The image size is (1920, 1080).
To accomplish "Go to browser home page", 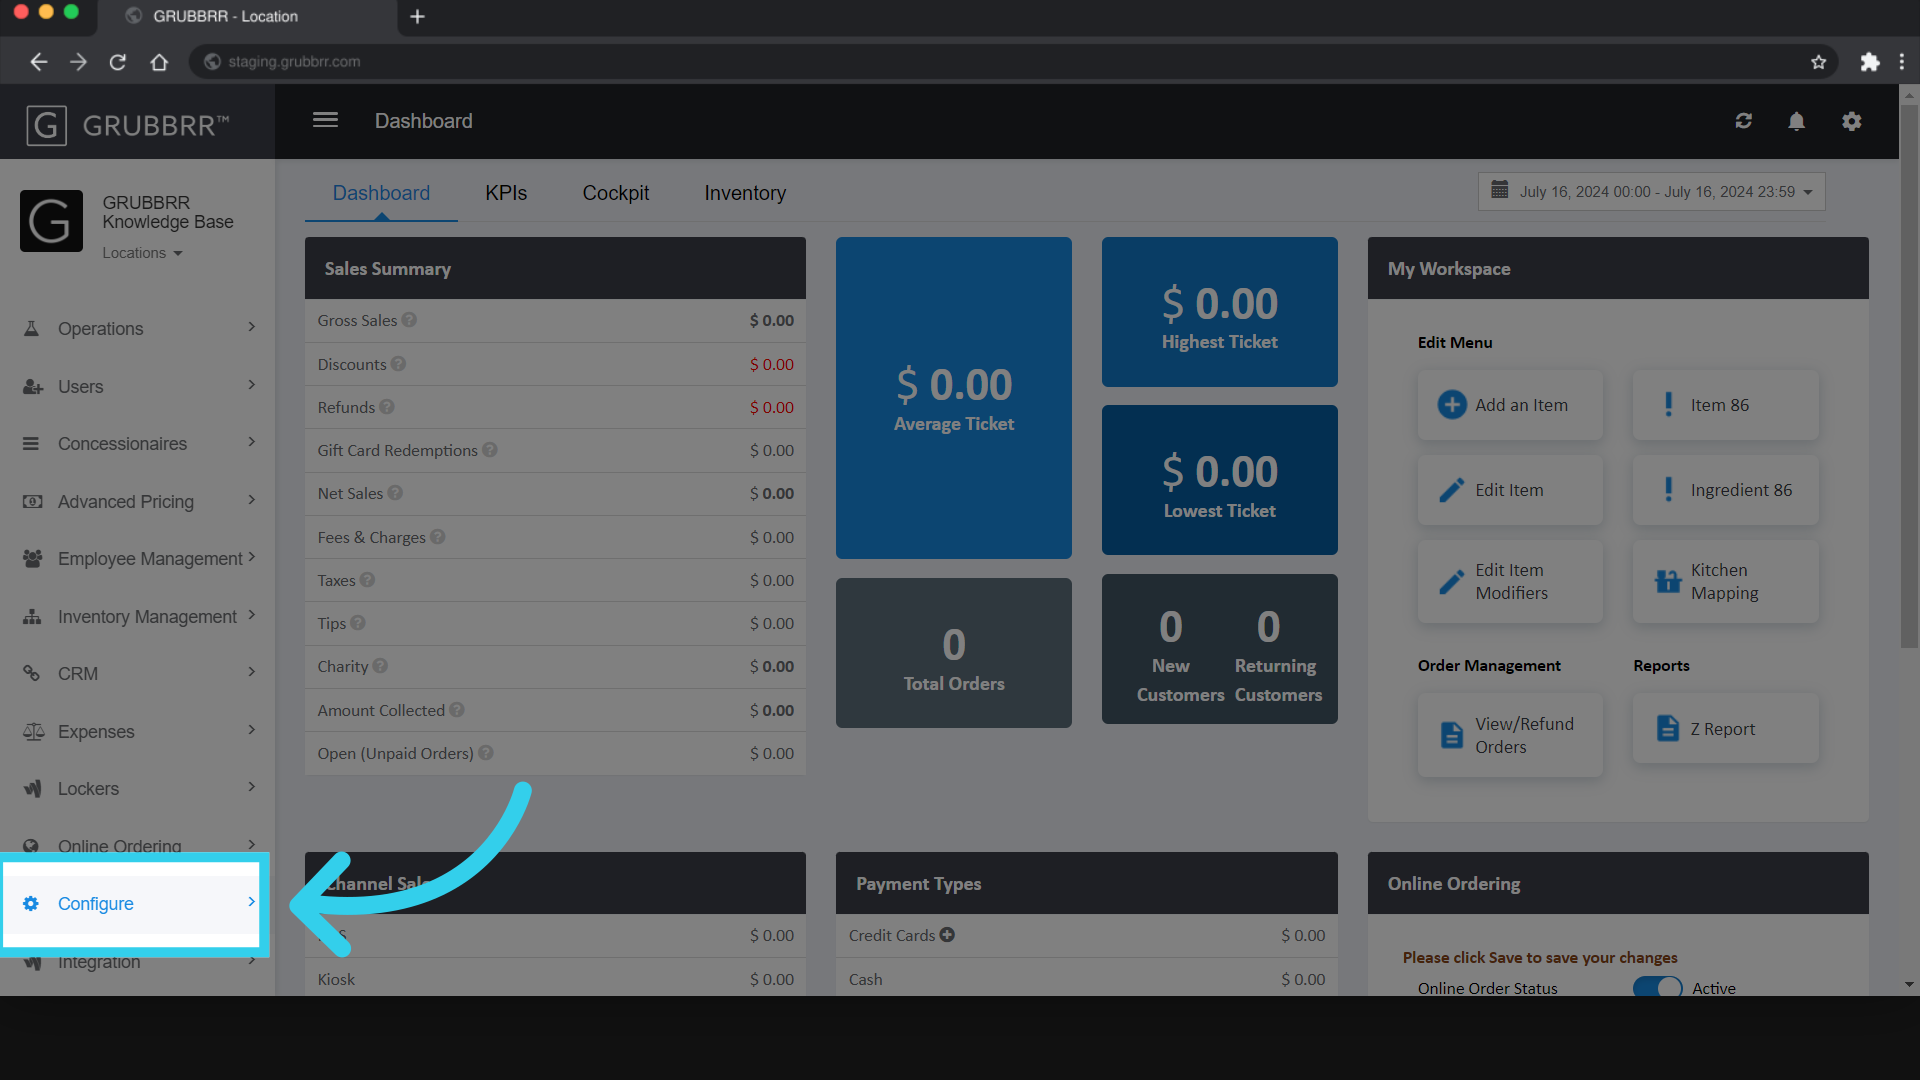I will [159, 62].
